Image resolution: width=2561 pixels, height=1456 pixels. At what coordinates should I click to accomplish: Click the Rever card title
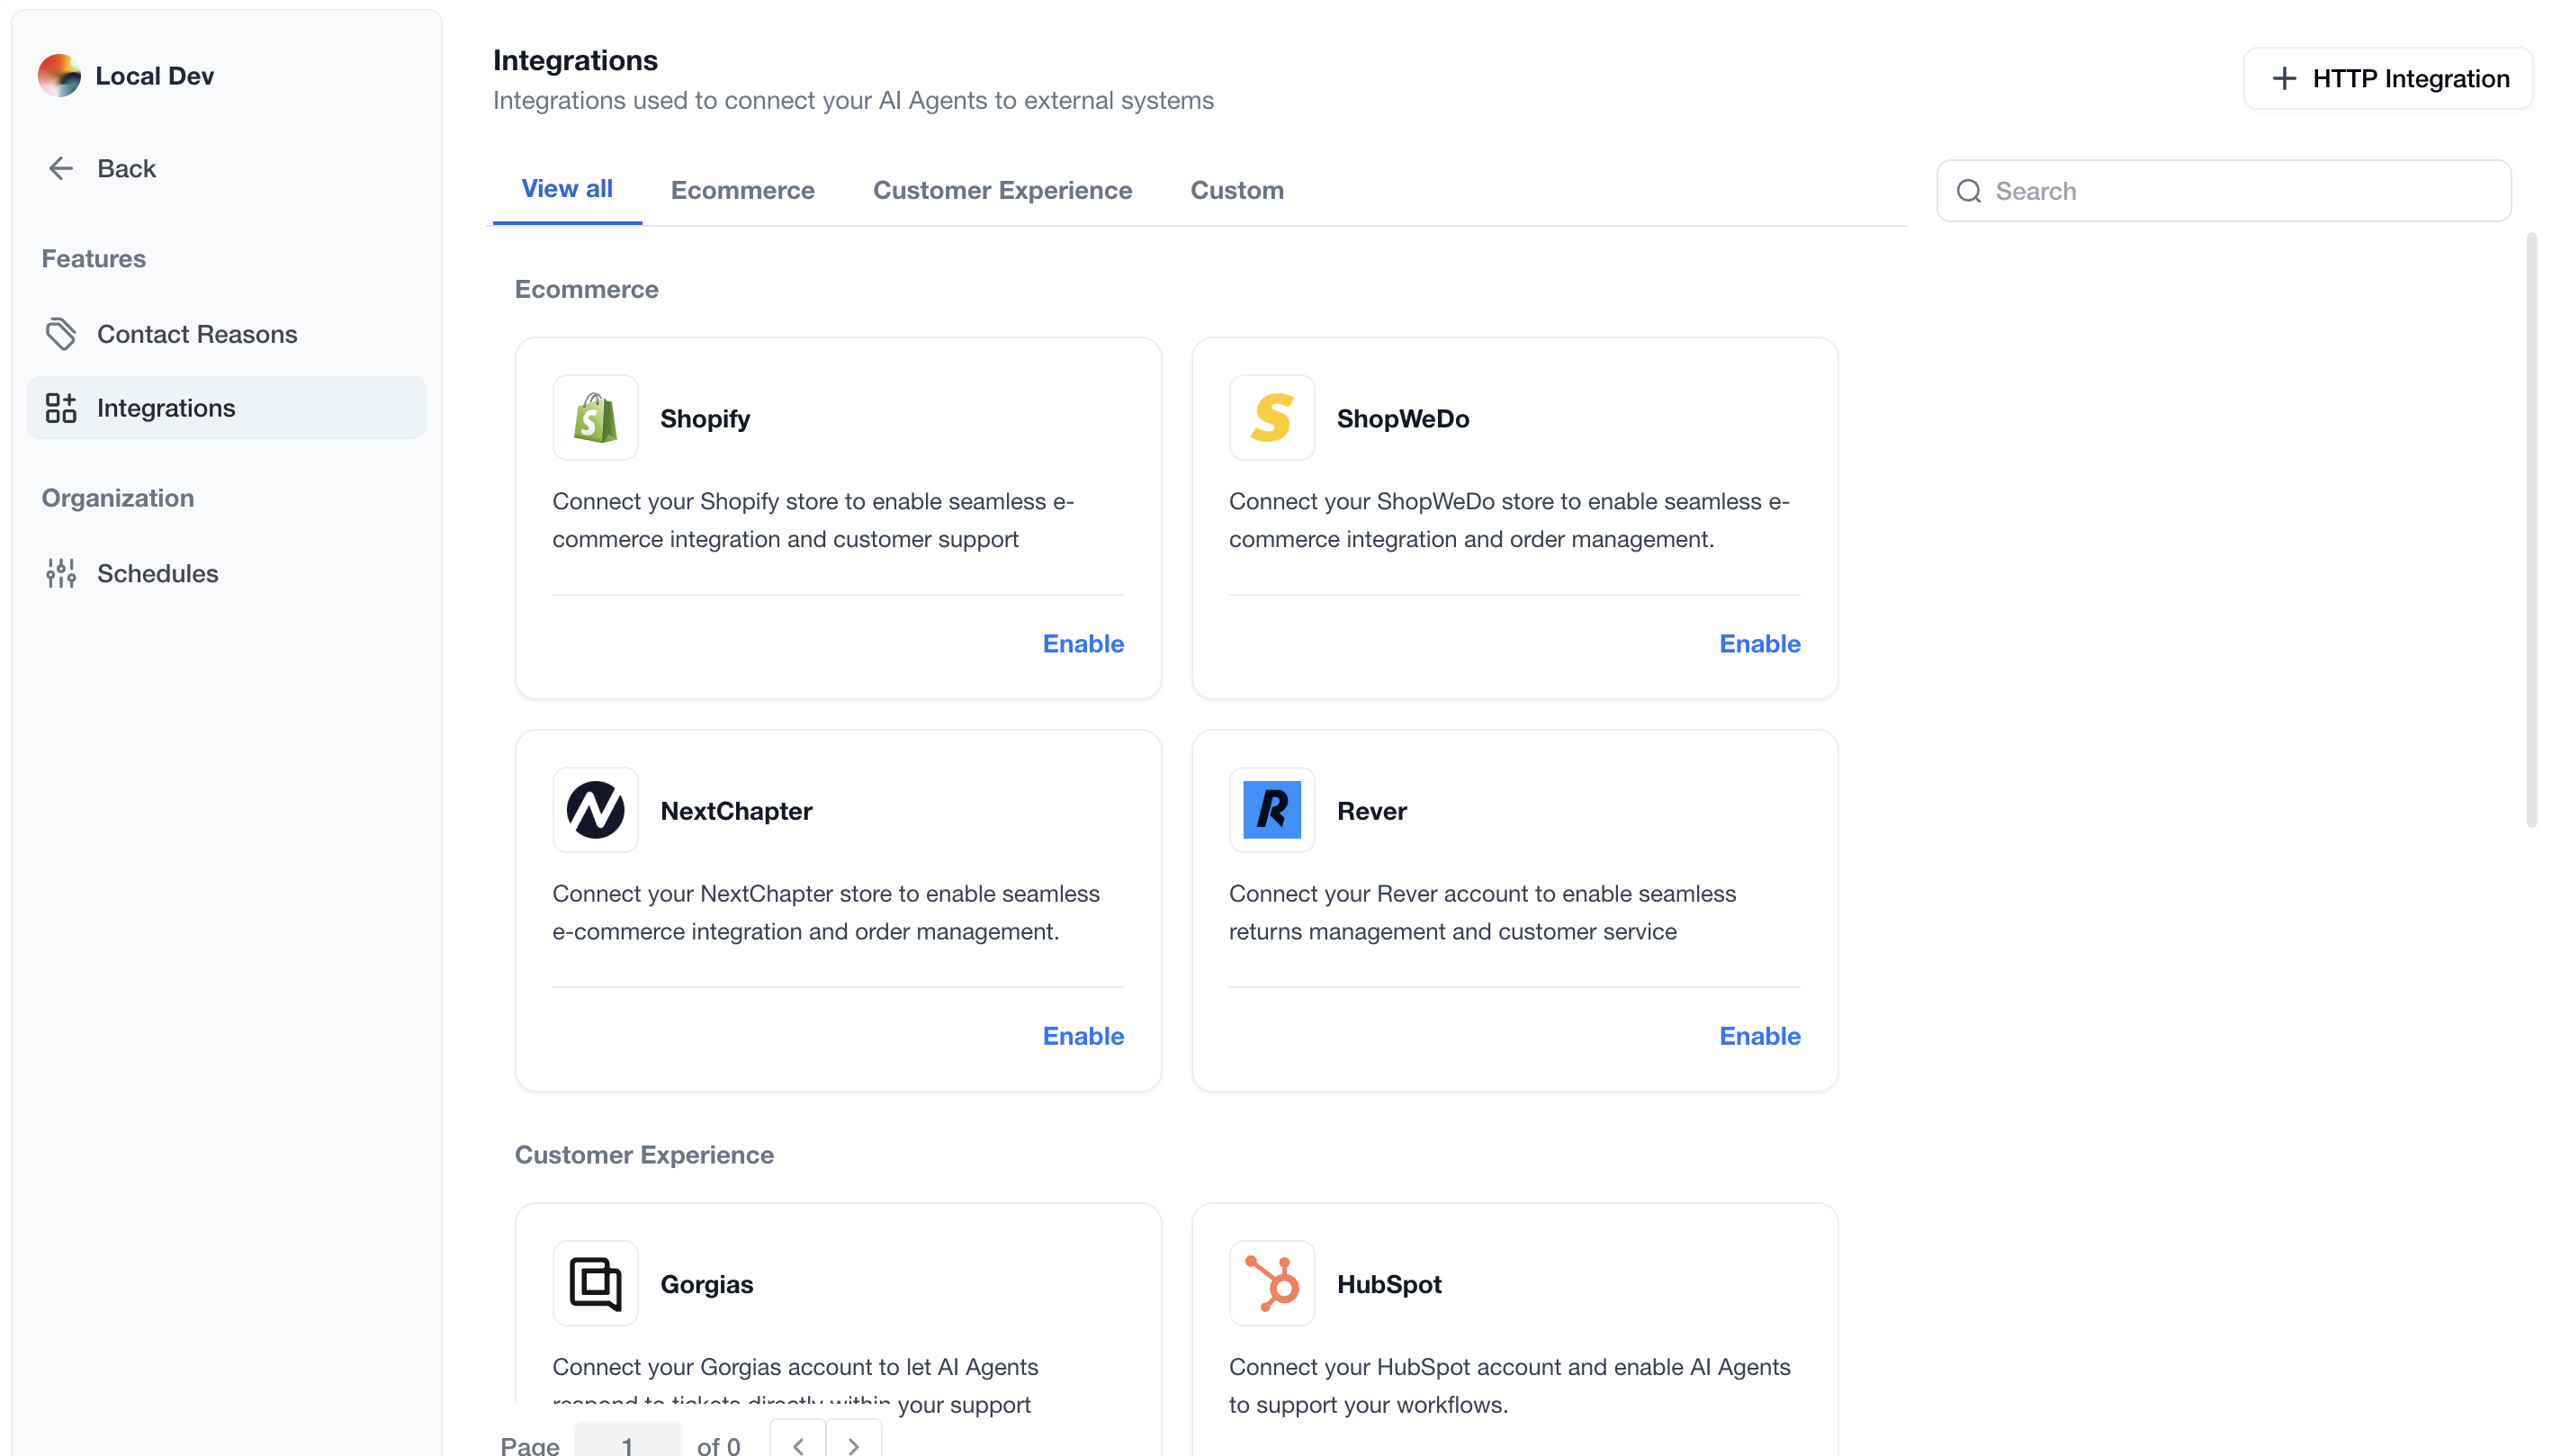(1371, 810)
